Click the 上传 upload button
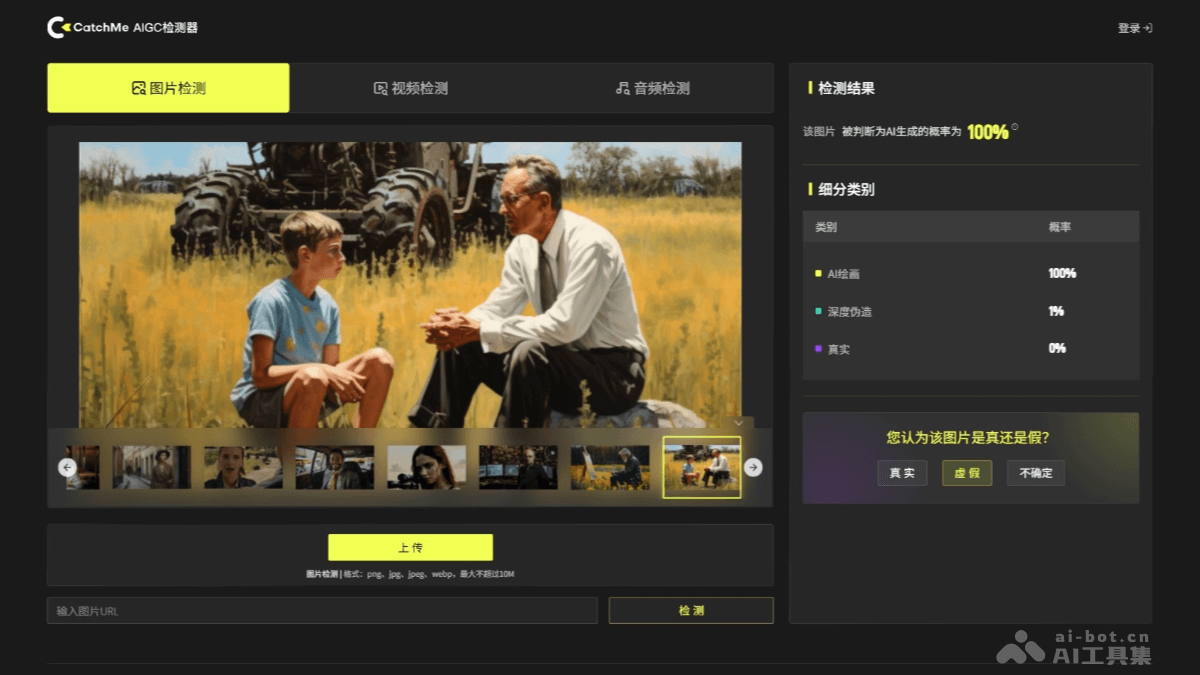The height and width of the screenshot is (675, 1200). point(409,547)
